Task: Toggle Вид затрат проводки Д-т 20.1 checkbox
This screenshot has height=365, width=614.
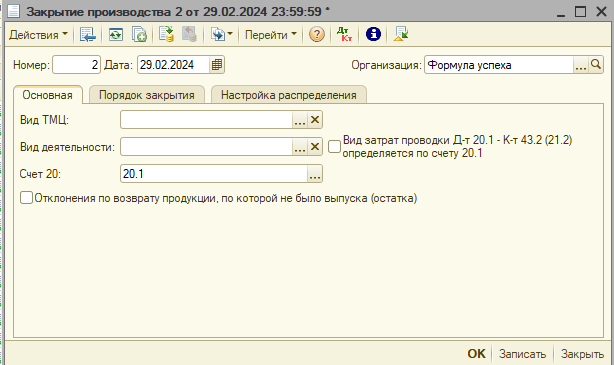Action: [334, 146]
